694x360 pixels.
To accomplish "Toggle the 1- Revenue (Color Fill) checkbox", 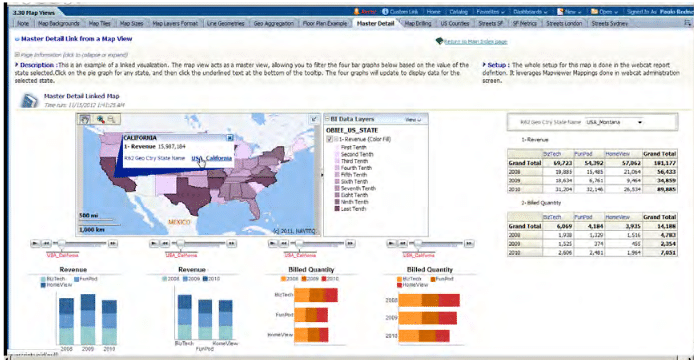I will point(329,139).
